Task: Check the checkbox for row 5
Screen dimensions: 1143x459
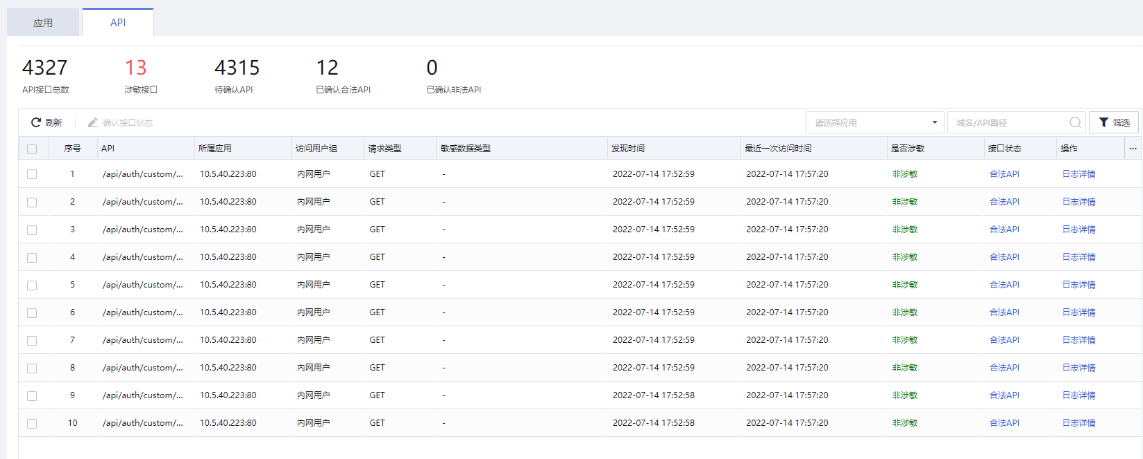Action: (x=31, y=285)
